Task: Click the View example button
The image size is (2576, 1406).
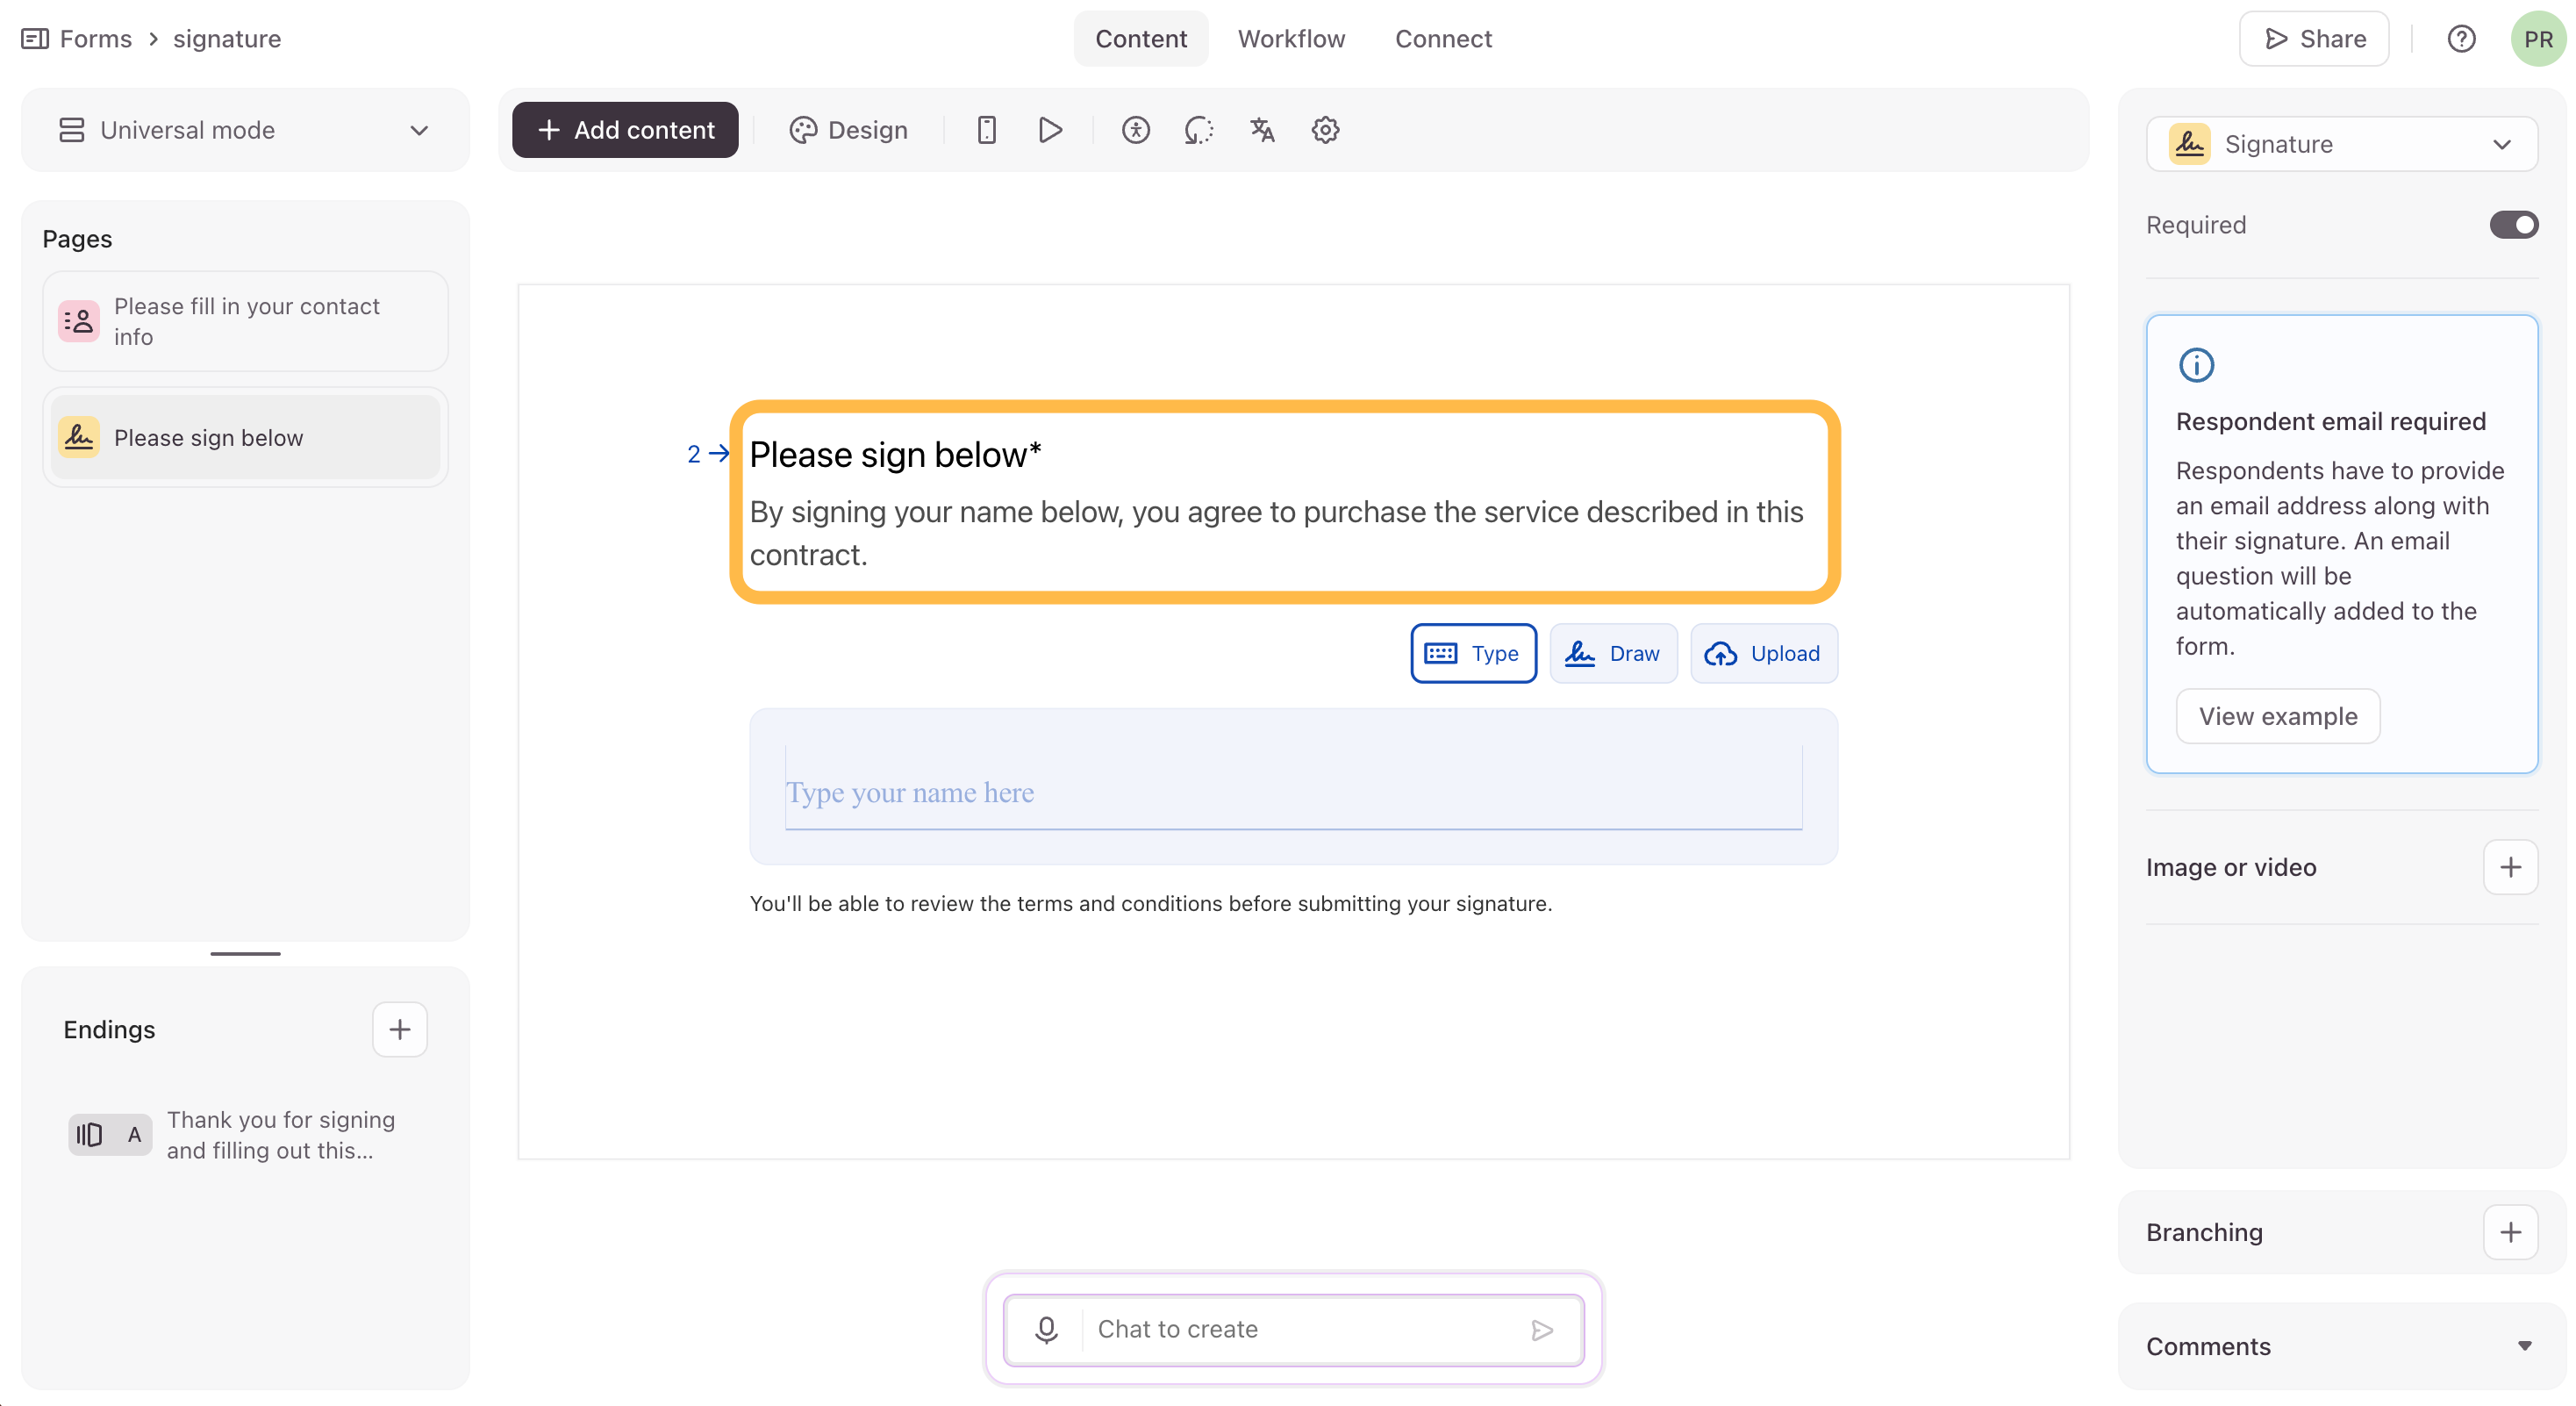Action: point(2277,716)
